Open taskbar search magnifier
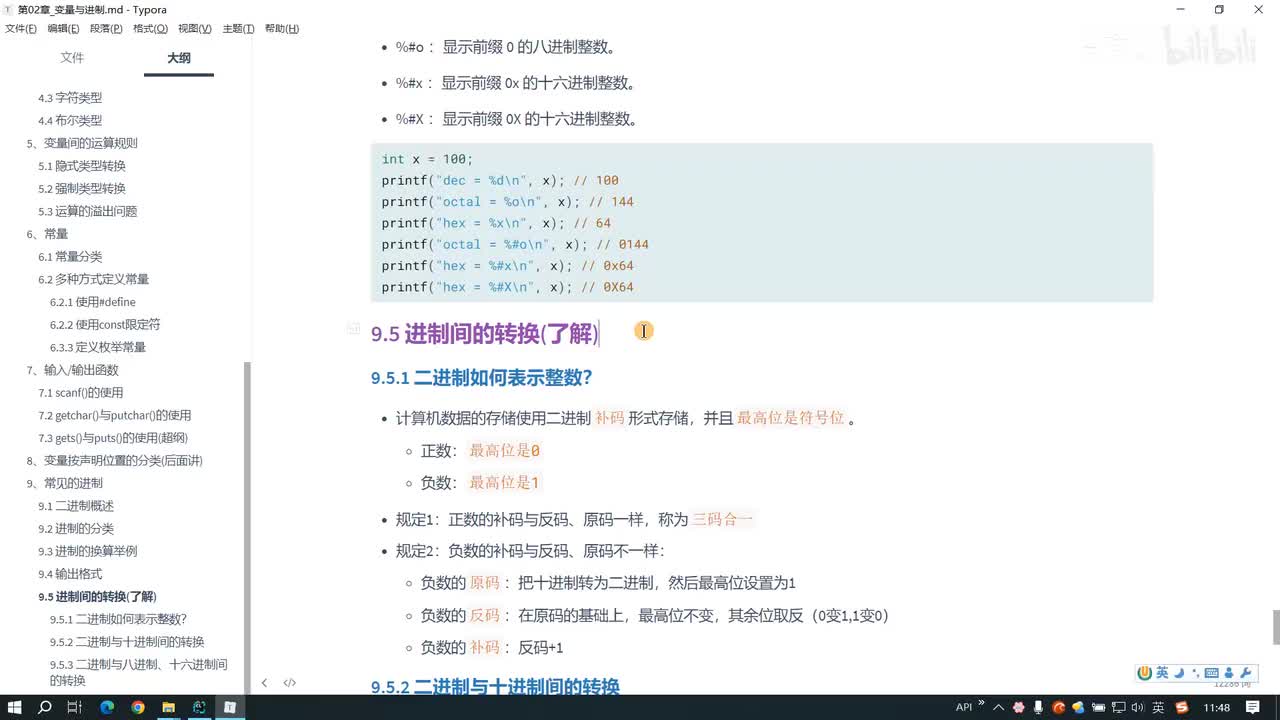 click(x=45, y=707)
